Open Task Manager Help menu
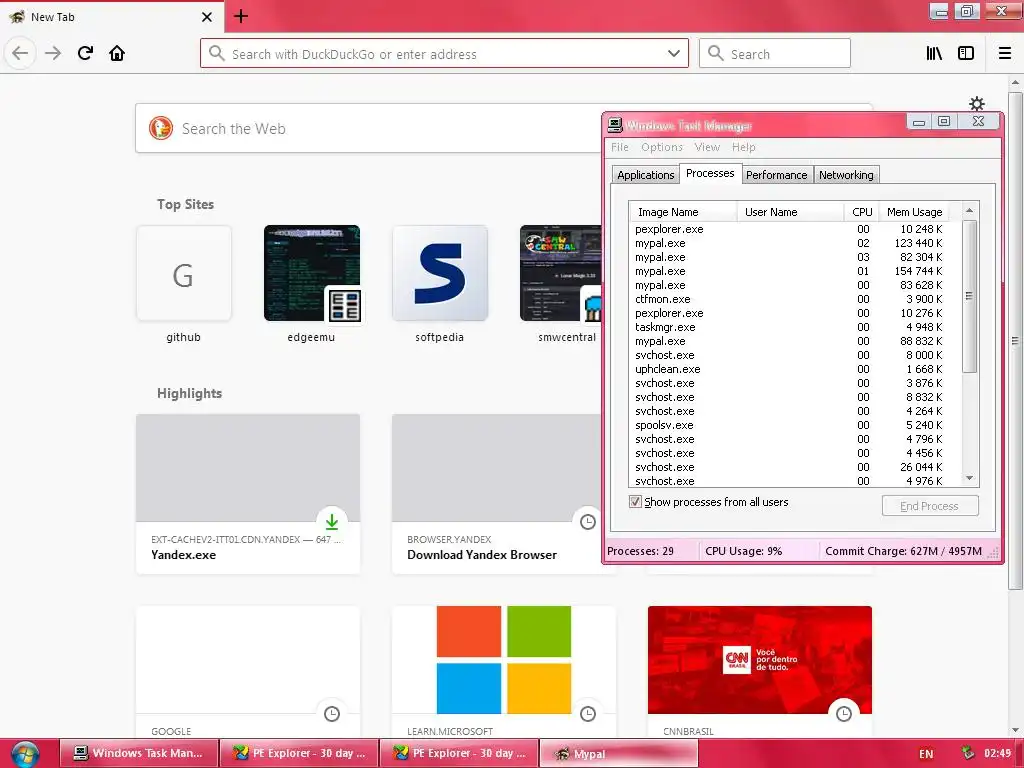The width and height of the screenshot is (1024, 768). [x=743, y=147]
